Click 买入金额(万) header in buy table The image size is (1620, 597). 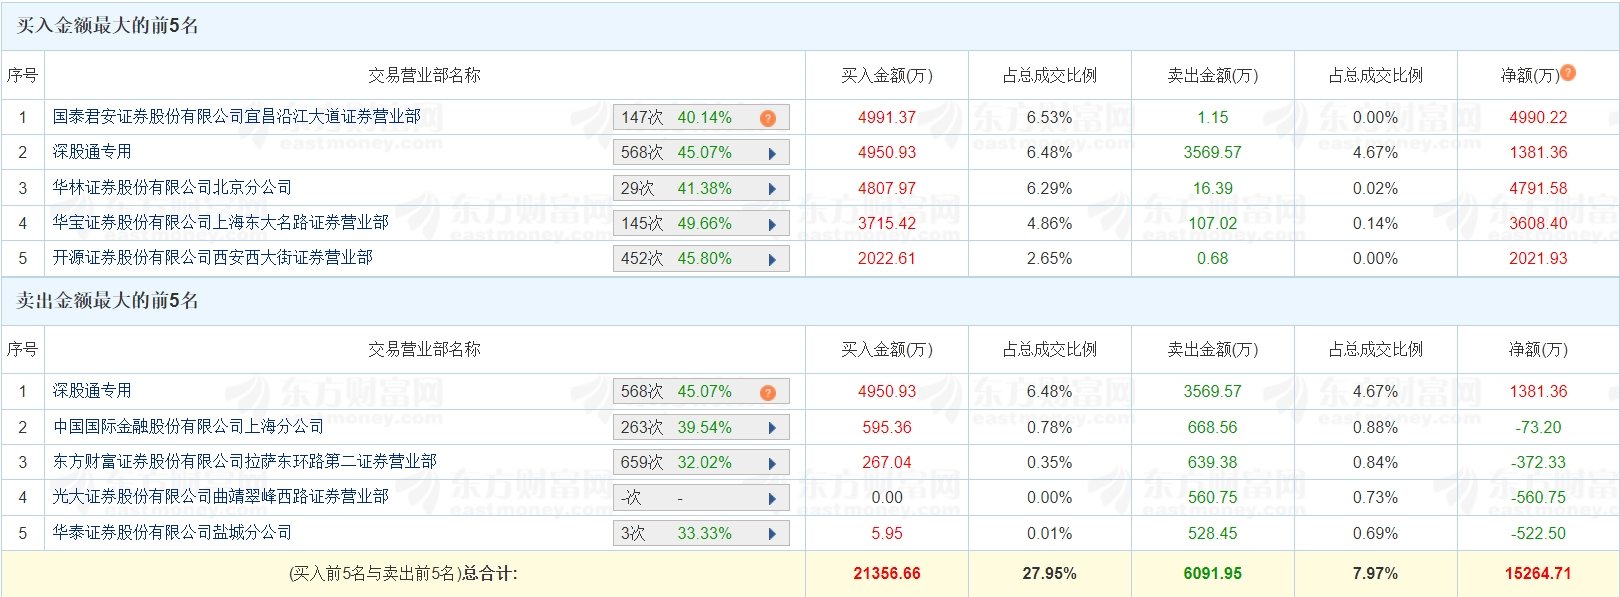887,76
